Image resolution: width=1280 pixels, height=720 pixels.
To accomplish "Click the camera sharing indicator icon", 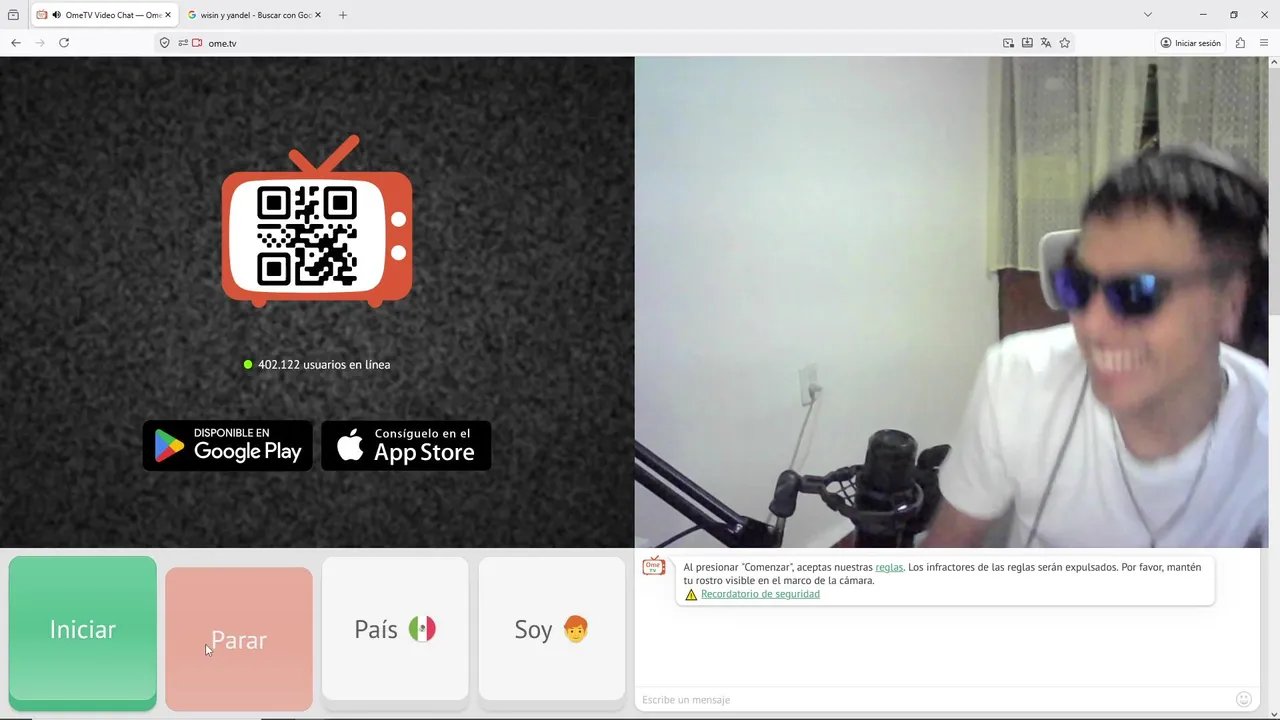I will click(x=197, y=43).
